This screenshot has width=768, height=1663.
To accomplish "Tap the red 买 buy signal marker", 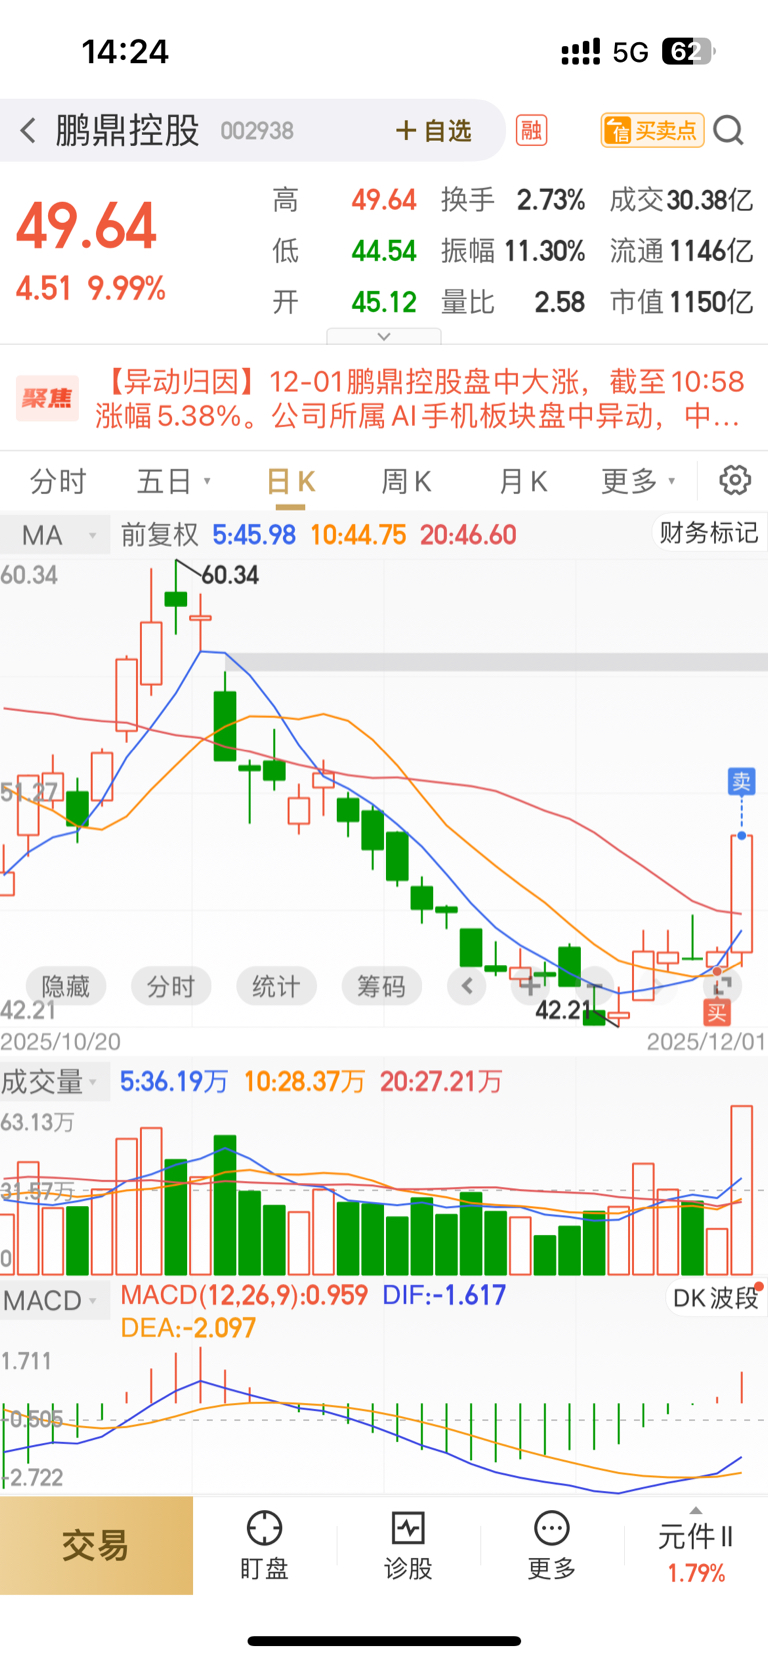I will (717, 1013).
